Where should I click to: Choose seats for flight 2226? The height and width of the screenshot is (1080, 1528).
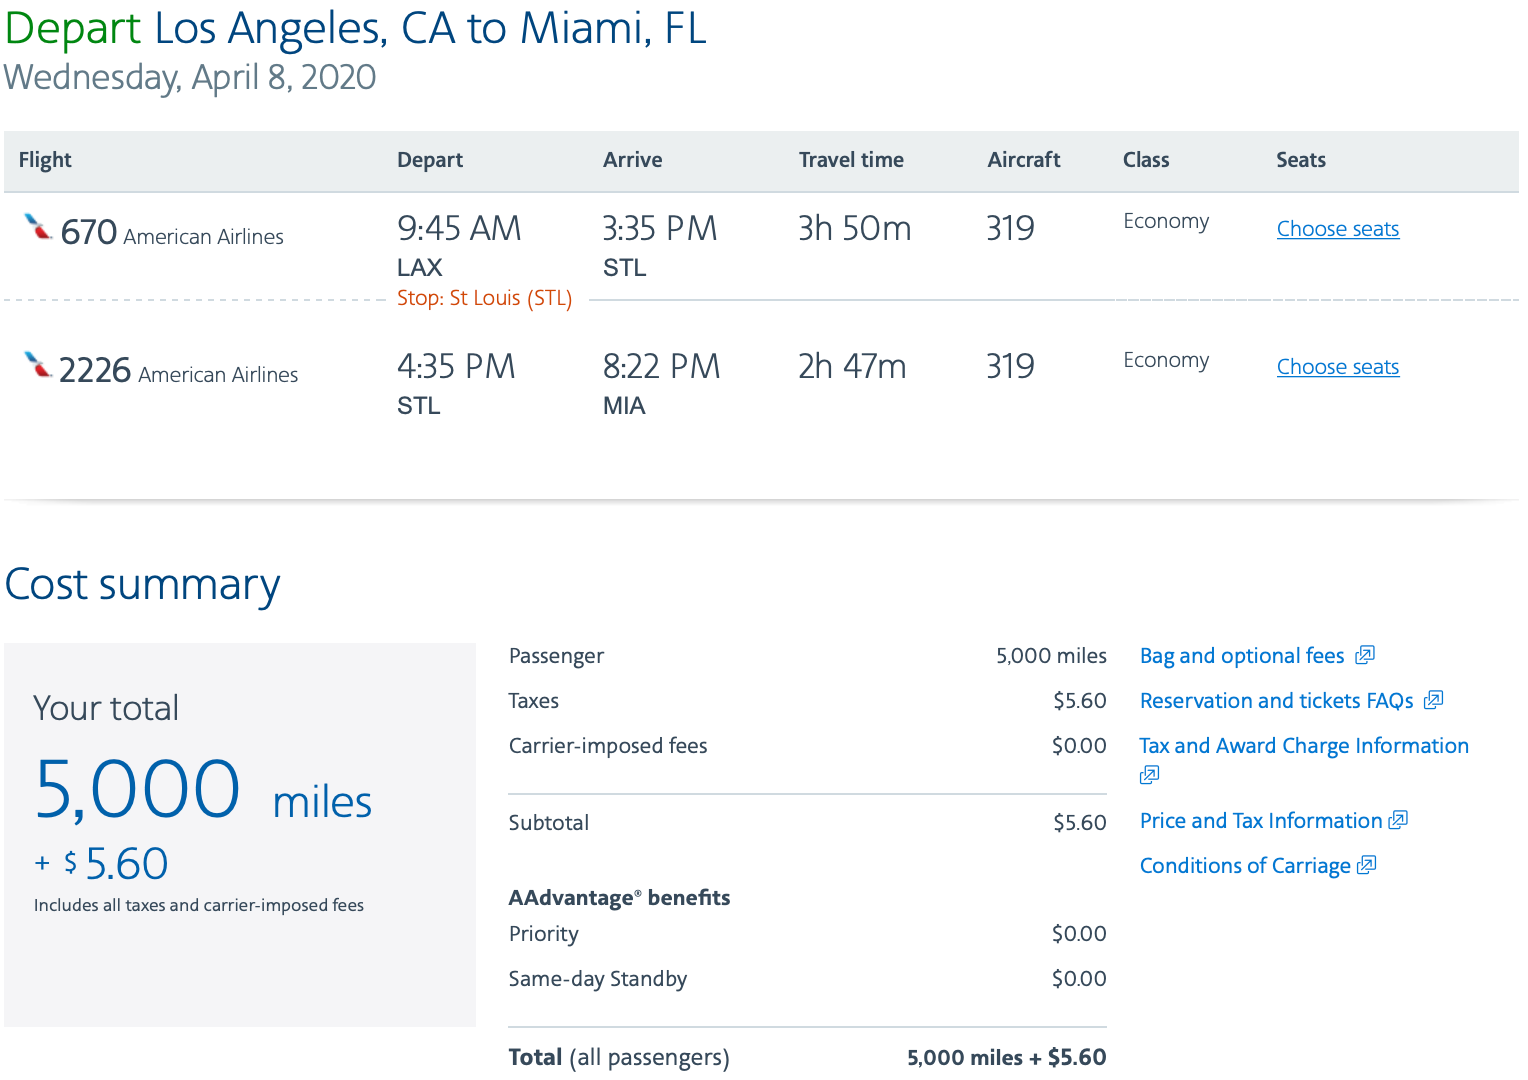1337,367
